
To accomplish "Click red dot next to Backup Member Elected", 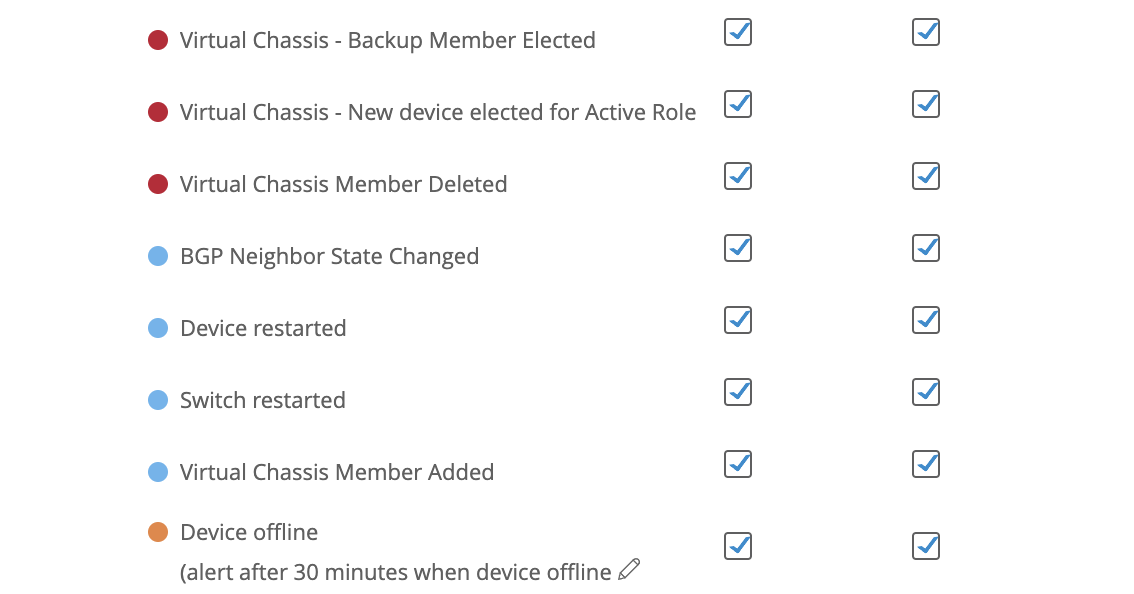I will click(158, 40).
